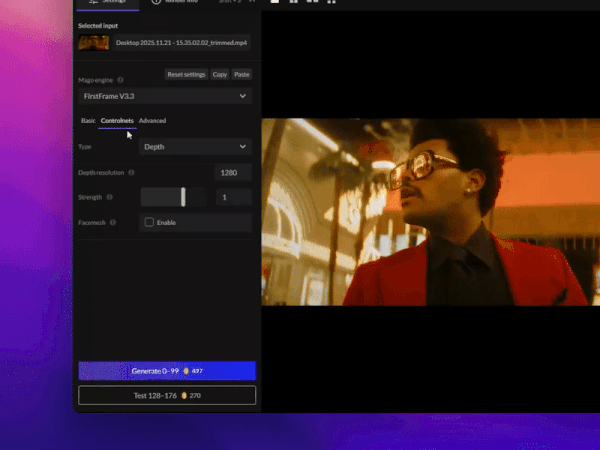
Task: Open the info icon next to Mago engine
Action: 120,80
